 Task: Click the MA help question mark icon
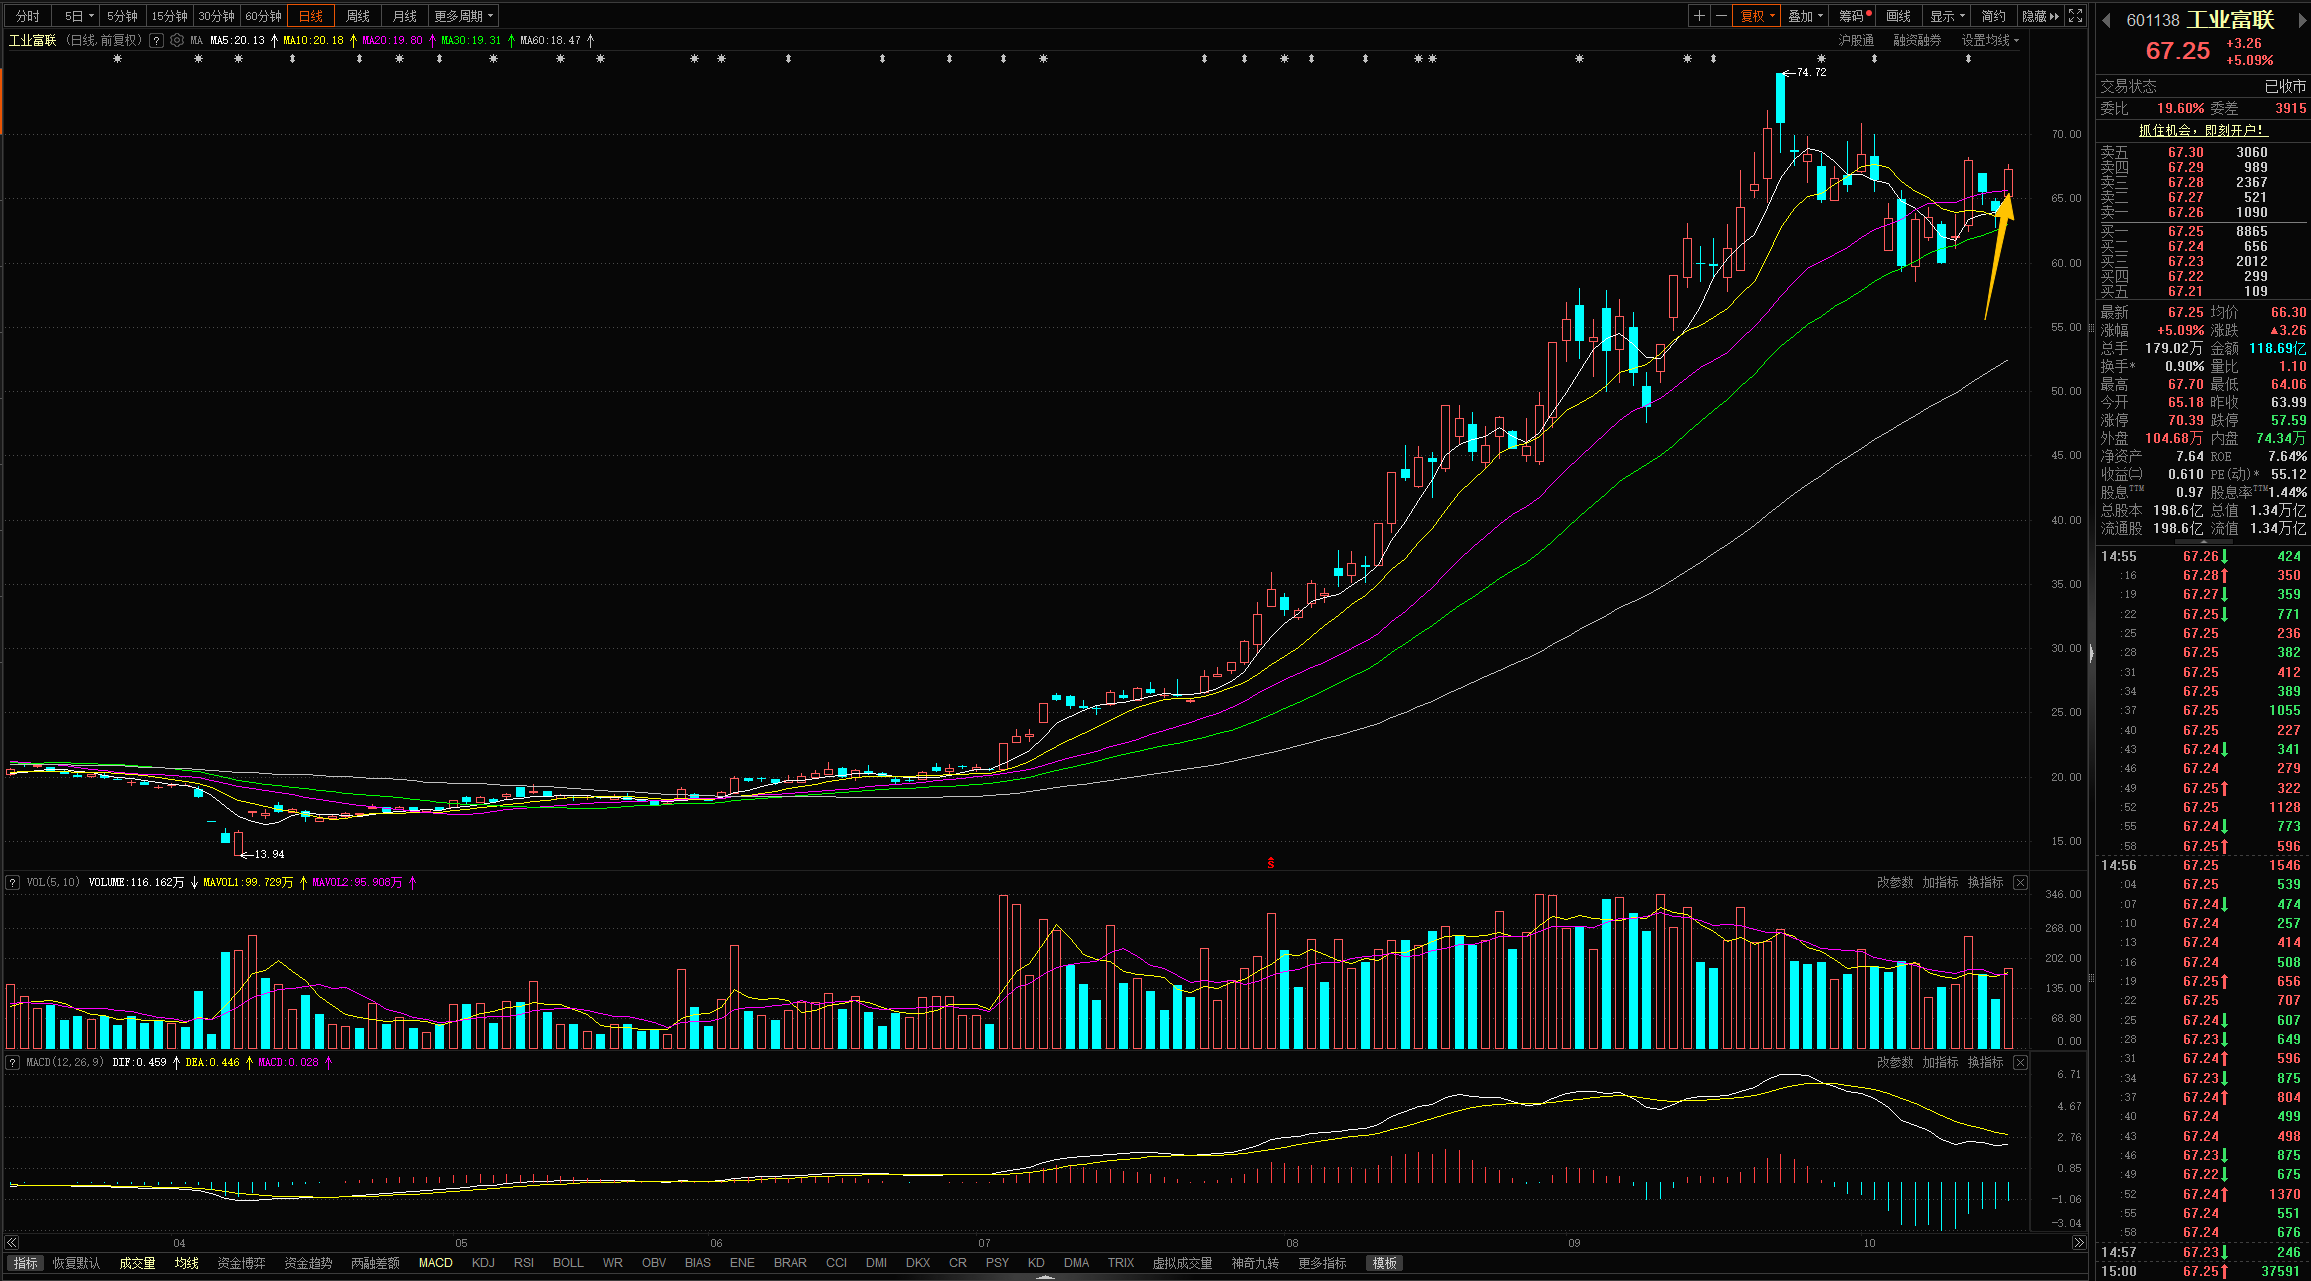pos(156,41)
